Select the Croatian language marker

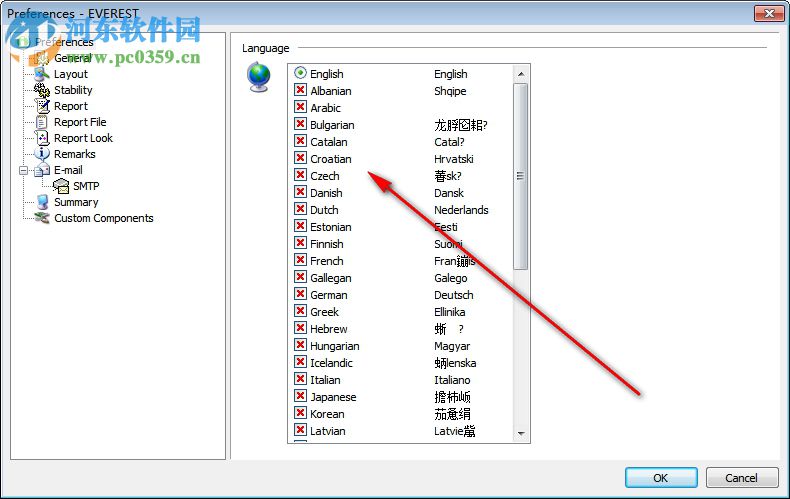300,158
